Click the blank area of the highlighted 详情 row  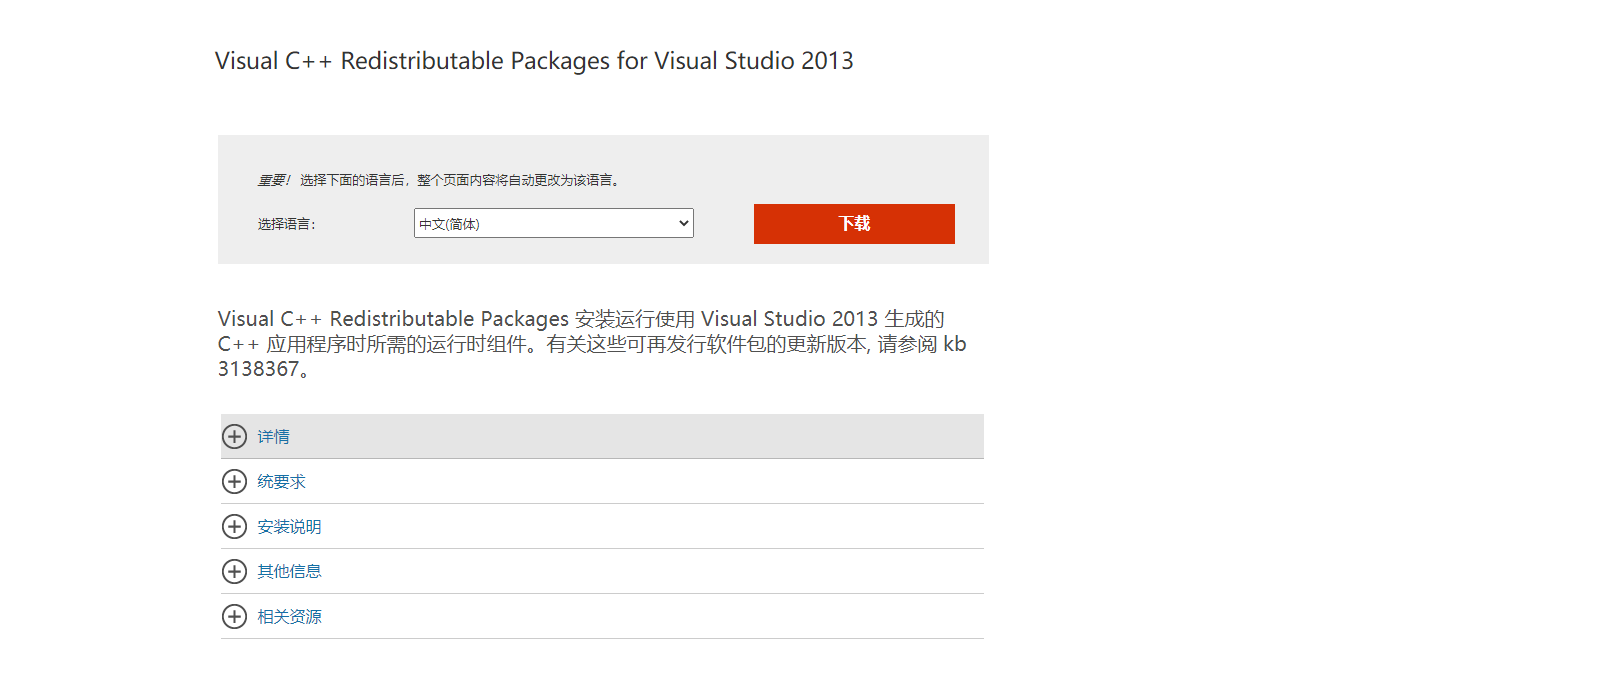pos(640,436)
